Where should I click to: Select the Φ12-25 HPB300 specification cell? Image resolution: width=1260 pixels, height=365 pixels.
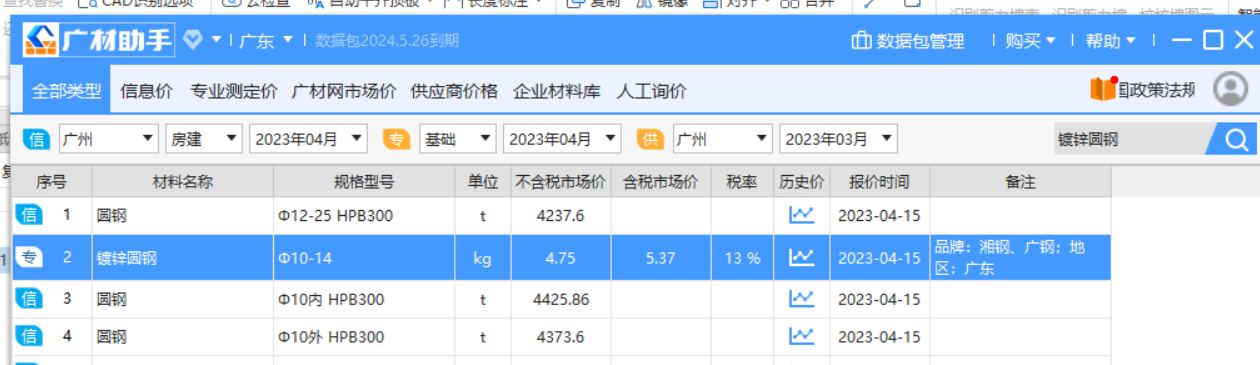click(x=364, y=215)
